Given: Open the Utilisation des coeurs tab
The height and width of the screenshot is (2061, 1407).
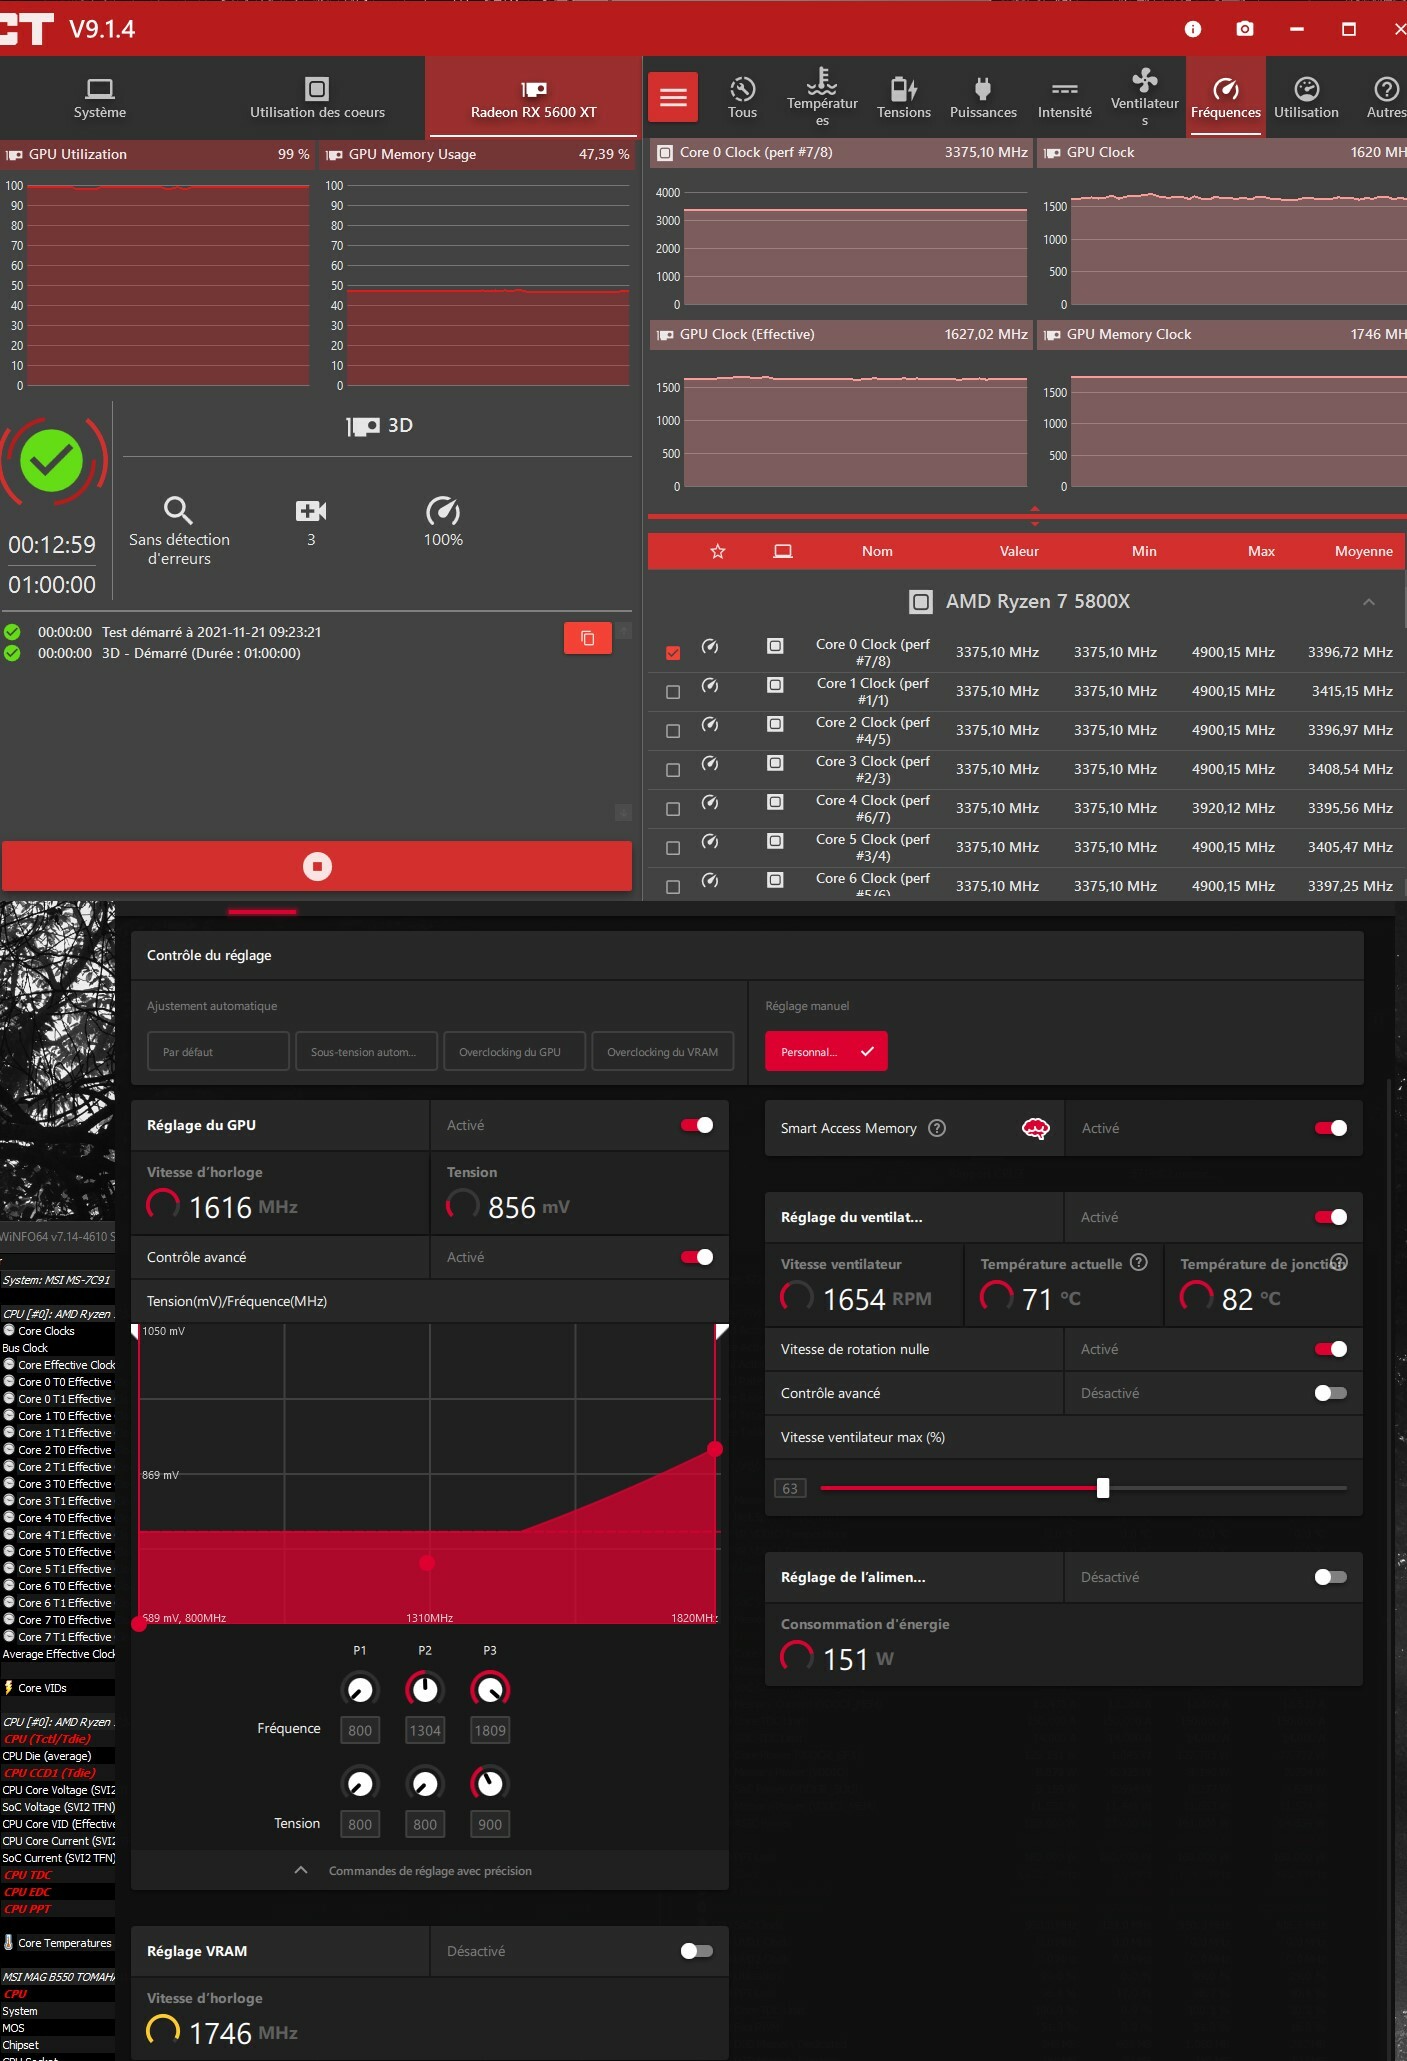Looking at the screenshot, I should tap(317, 98).
